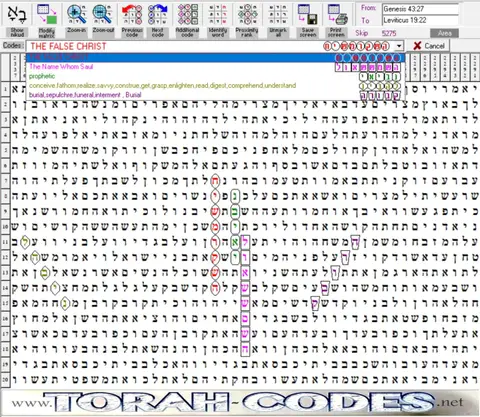Click the Area button
Viewport: 480px width, 417px height.
click(444, 33)
